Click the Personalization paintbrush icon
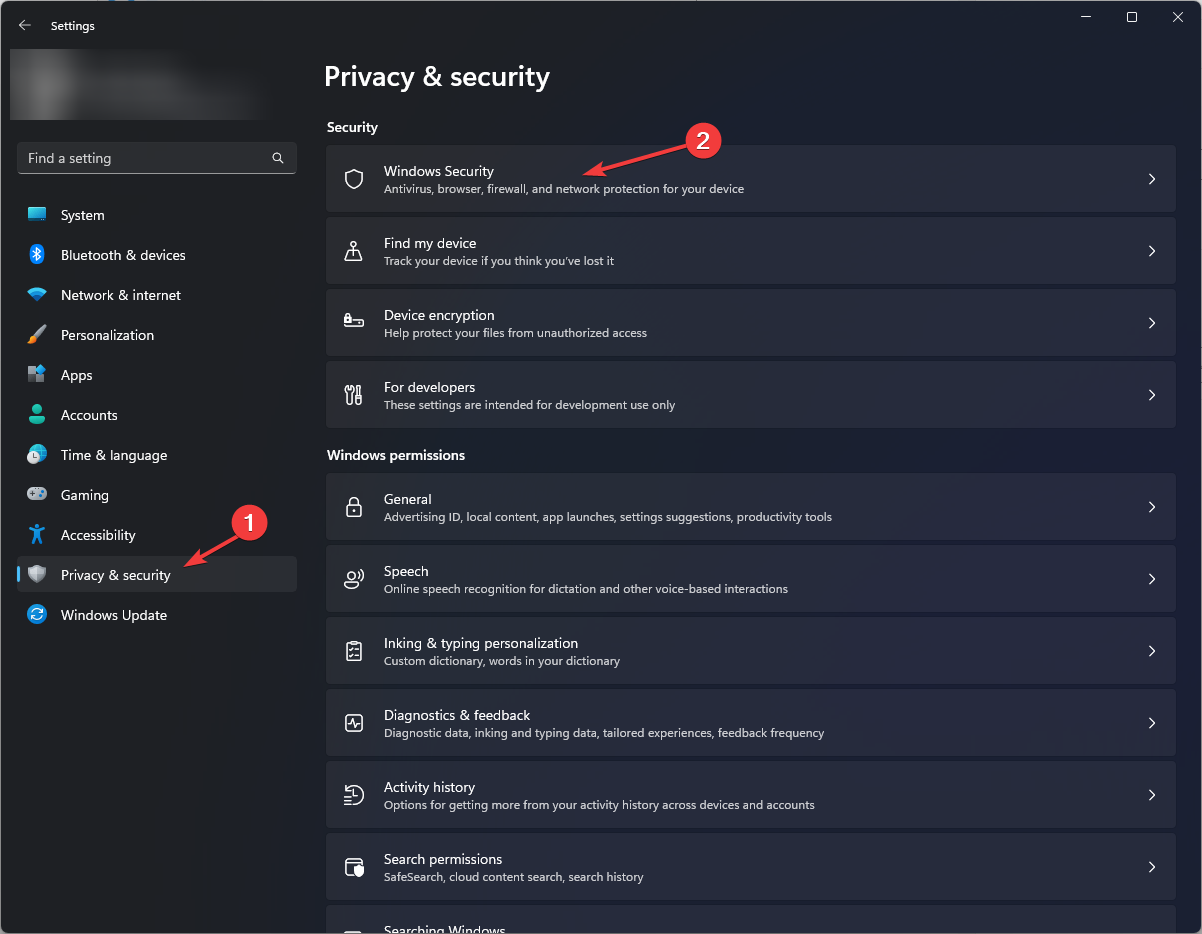Viewport: 1202px width, 934px height. pos(37,335)
